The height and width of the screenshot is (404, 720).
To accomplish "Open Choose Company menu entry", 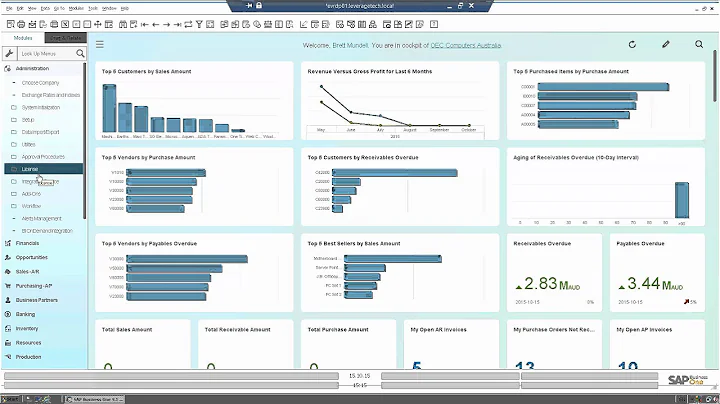I will [40, 83].
